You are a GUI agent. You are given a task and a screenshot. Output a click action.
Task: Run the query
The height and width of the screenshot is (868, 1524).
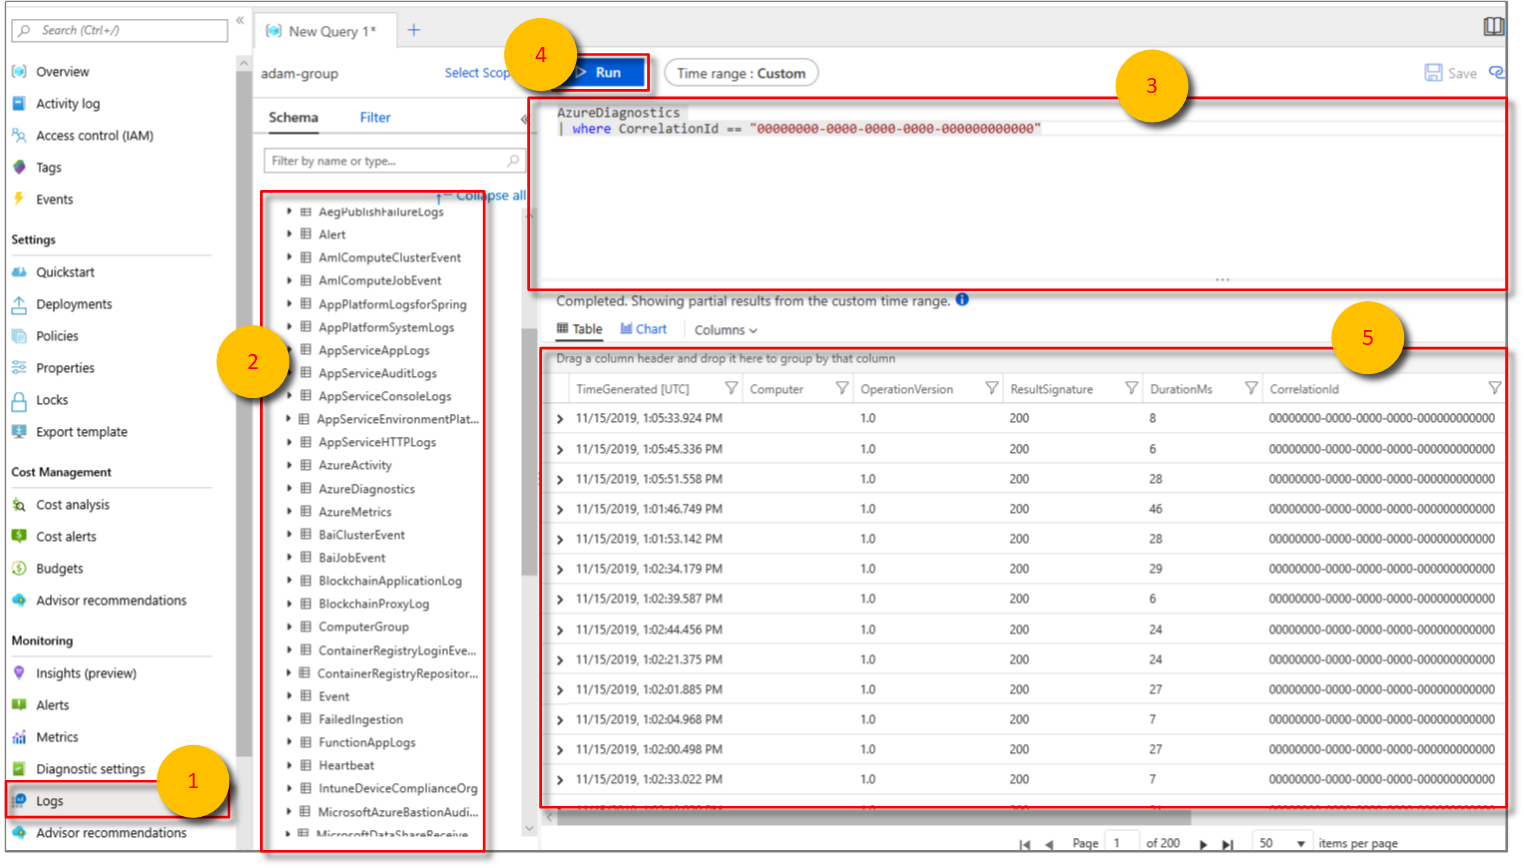pos(607,73)
